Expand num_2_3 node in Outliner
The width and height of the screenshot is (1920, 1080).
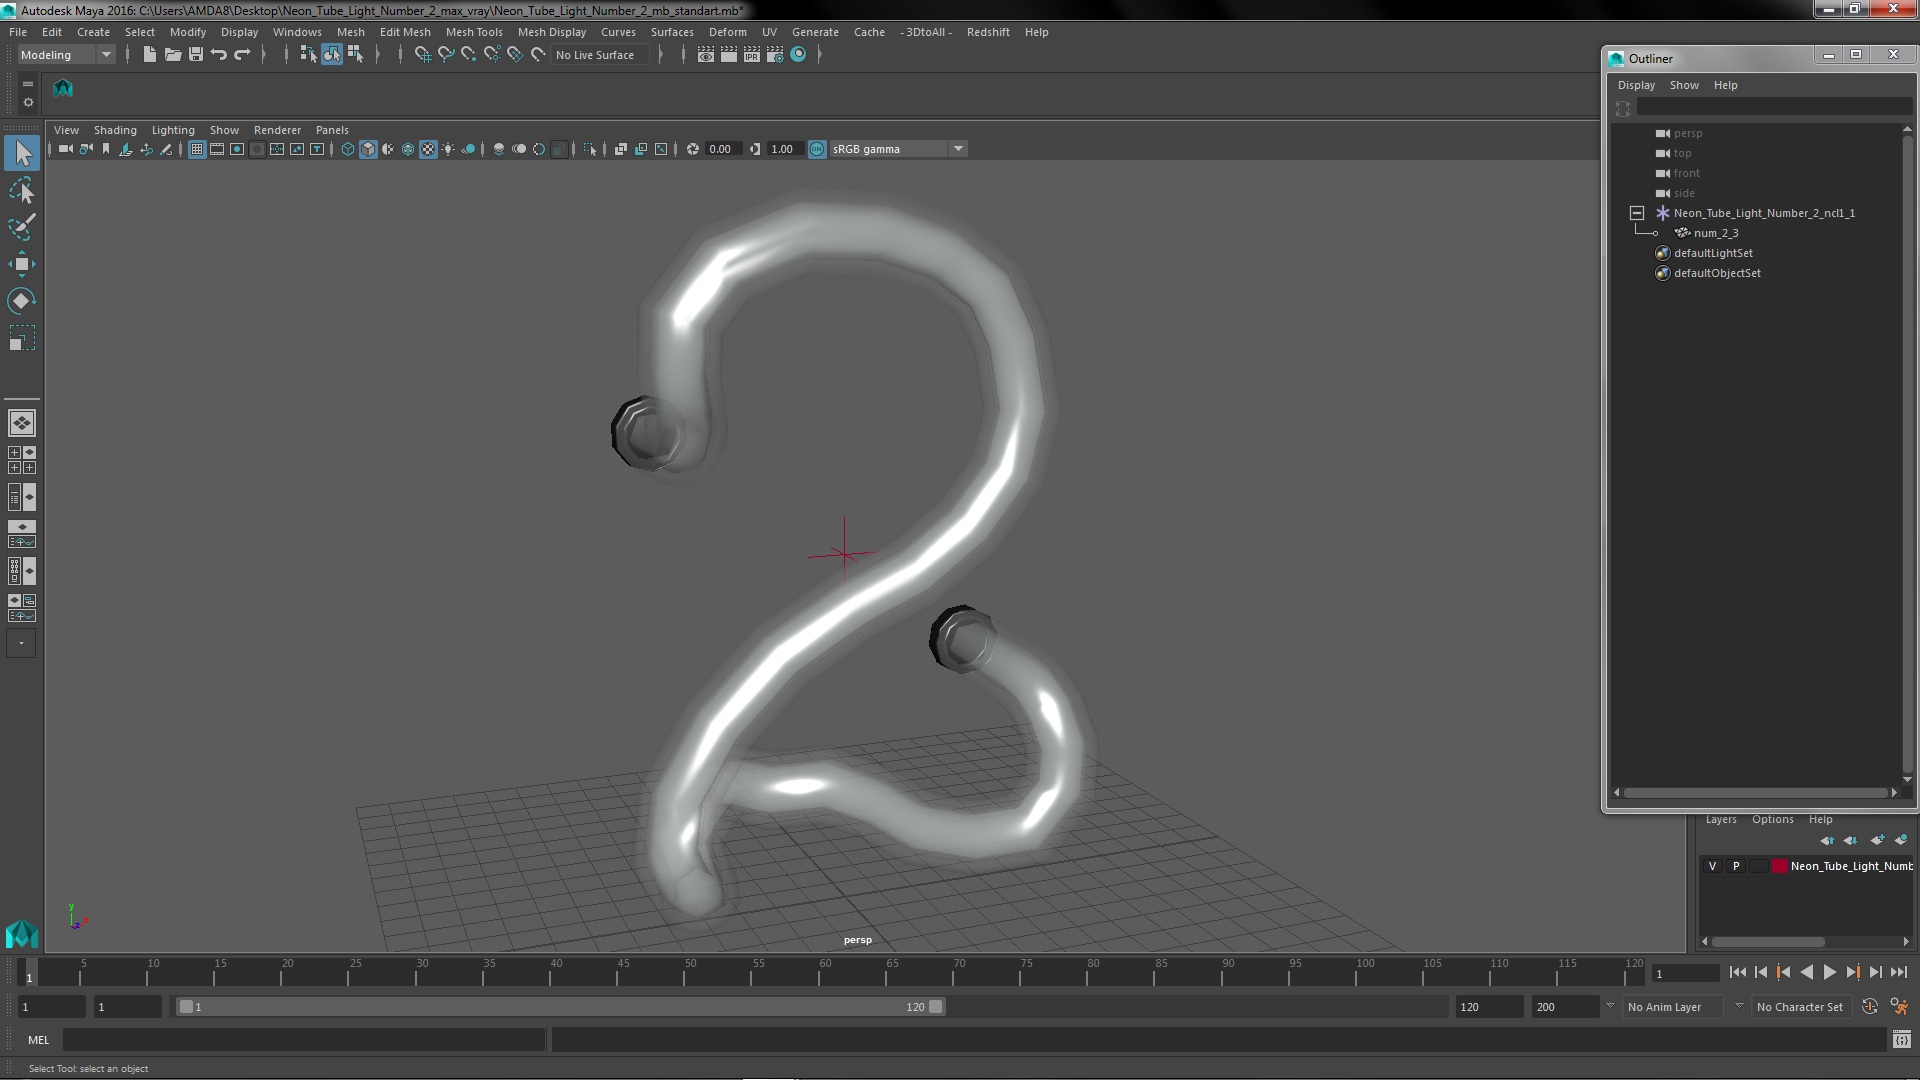pos(1652,232)
